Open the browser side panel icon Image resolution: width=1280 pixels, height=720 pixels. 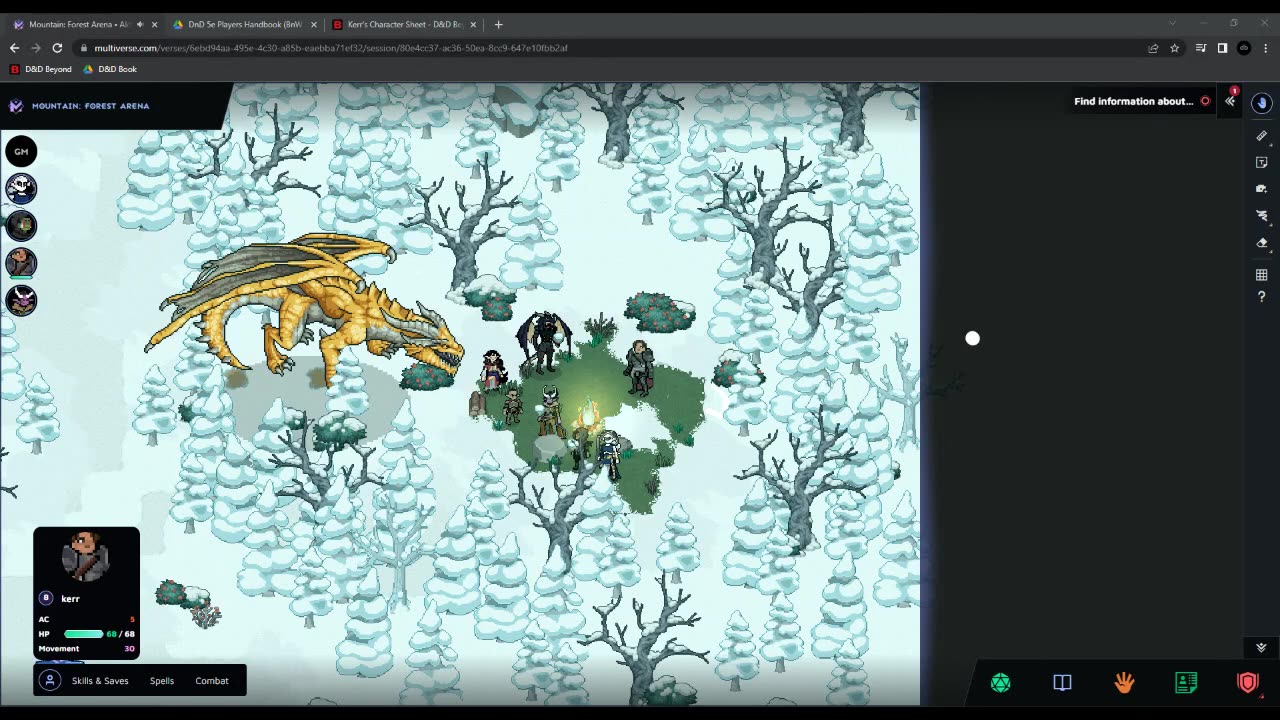coord(1222,48)
